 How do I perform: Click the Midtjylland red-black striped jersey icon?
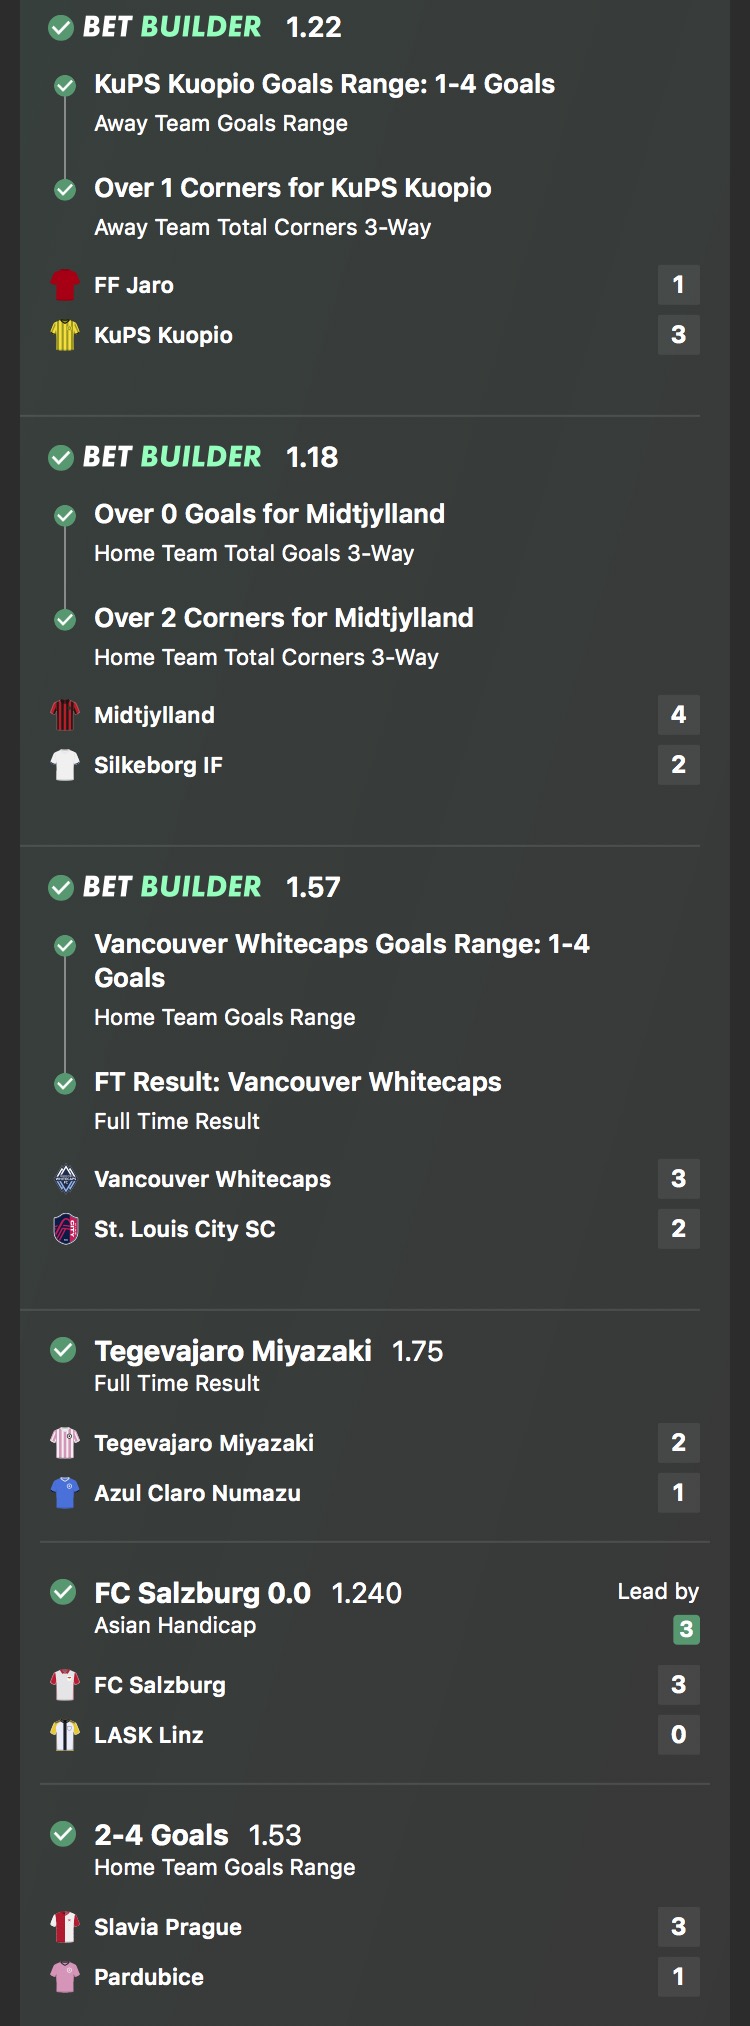coord(65,715)
